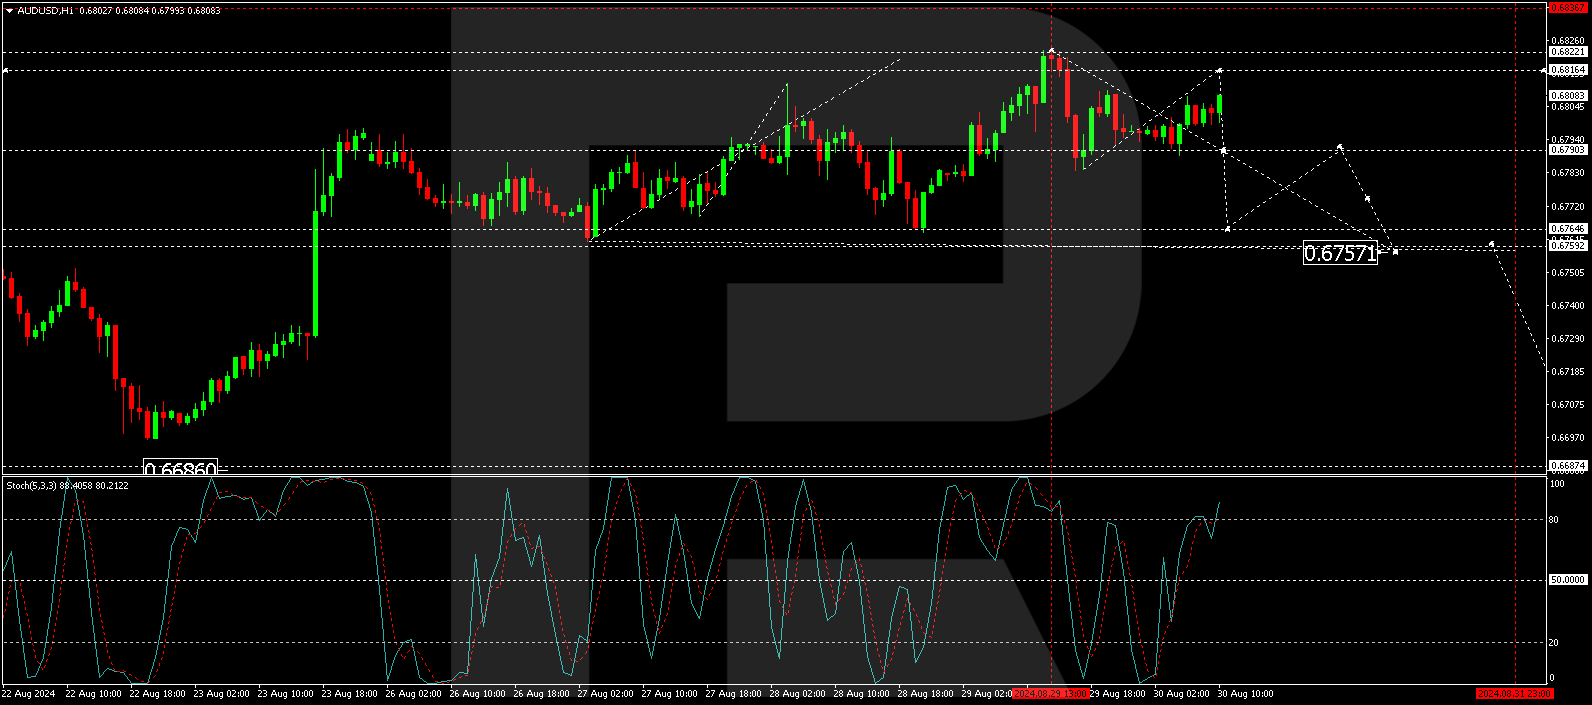Viewport: 1592px width, 705px height.
Task: Click the 30 Aug 10:00 time label
Action: [1245, 694]
